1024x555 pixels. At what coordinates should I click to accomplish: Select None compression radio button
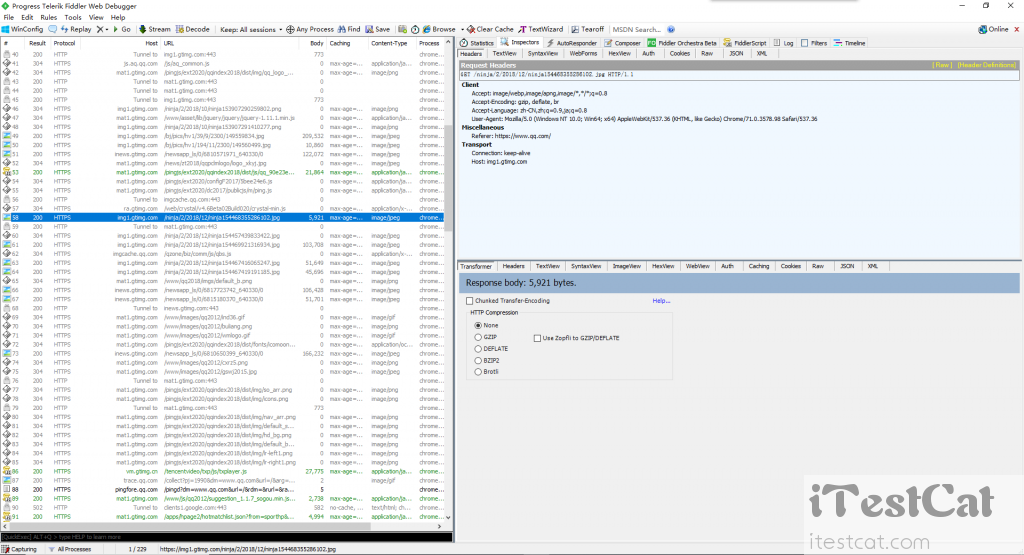click(x=478, y=325)
